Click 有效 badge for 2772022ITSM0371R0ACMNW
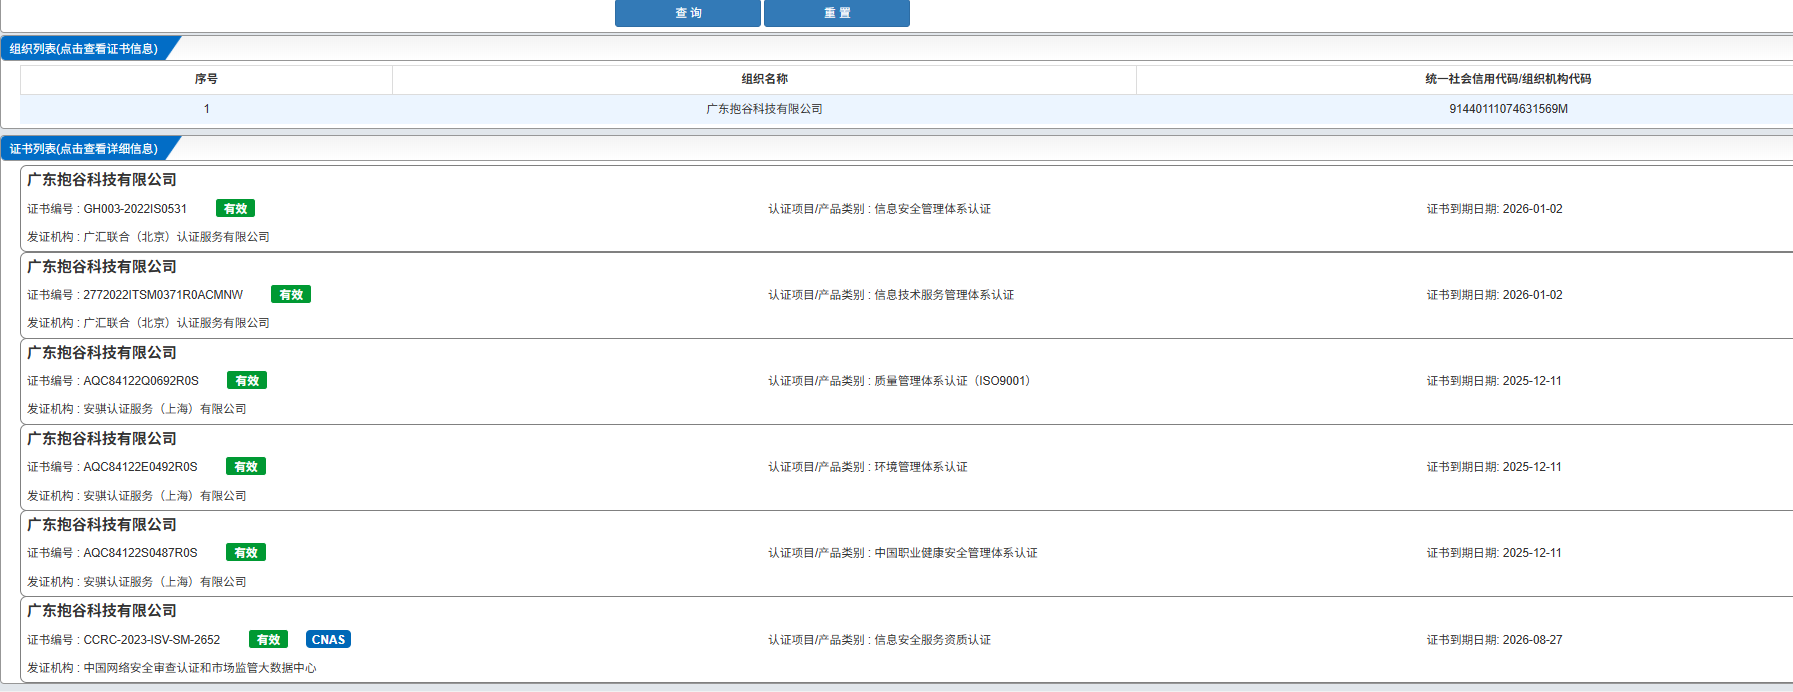This screenshot has height=692, width=1793. 291,295
